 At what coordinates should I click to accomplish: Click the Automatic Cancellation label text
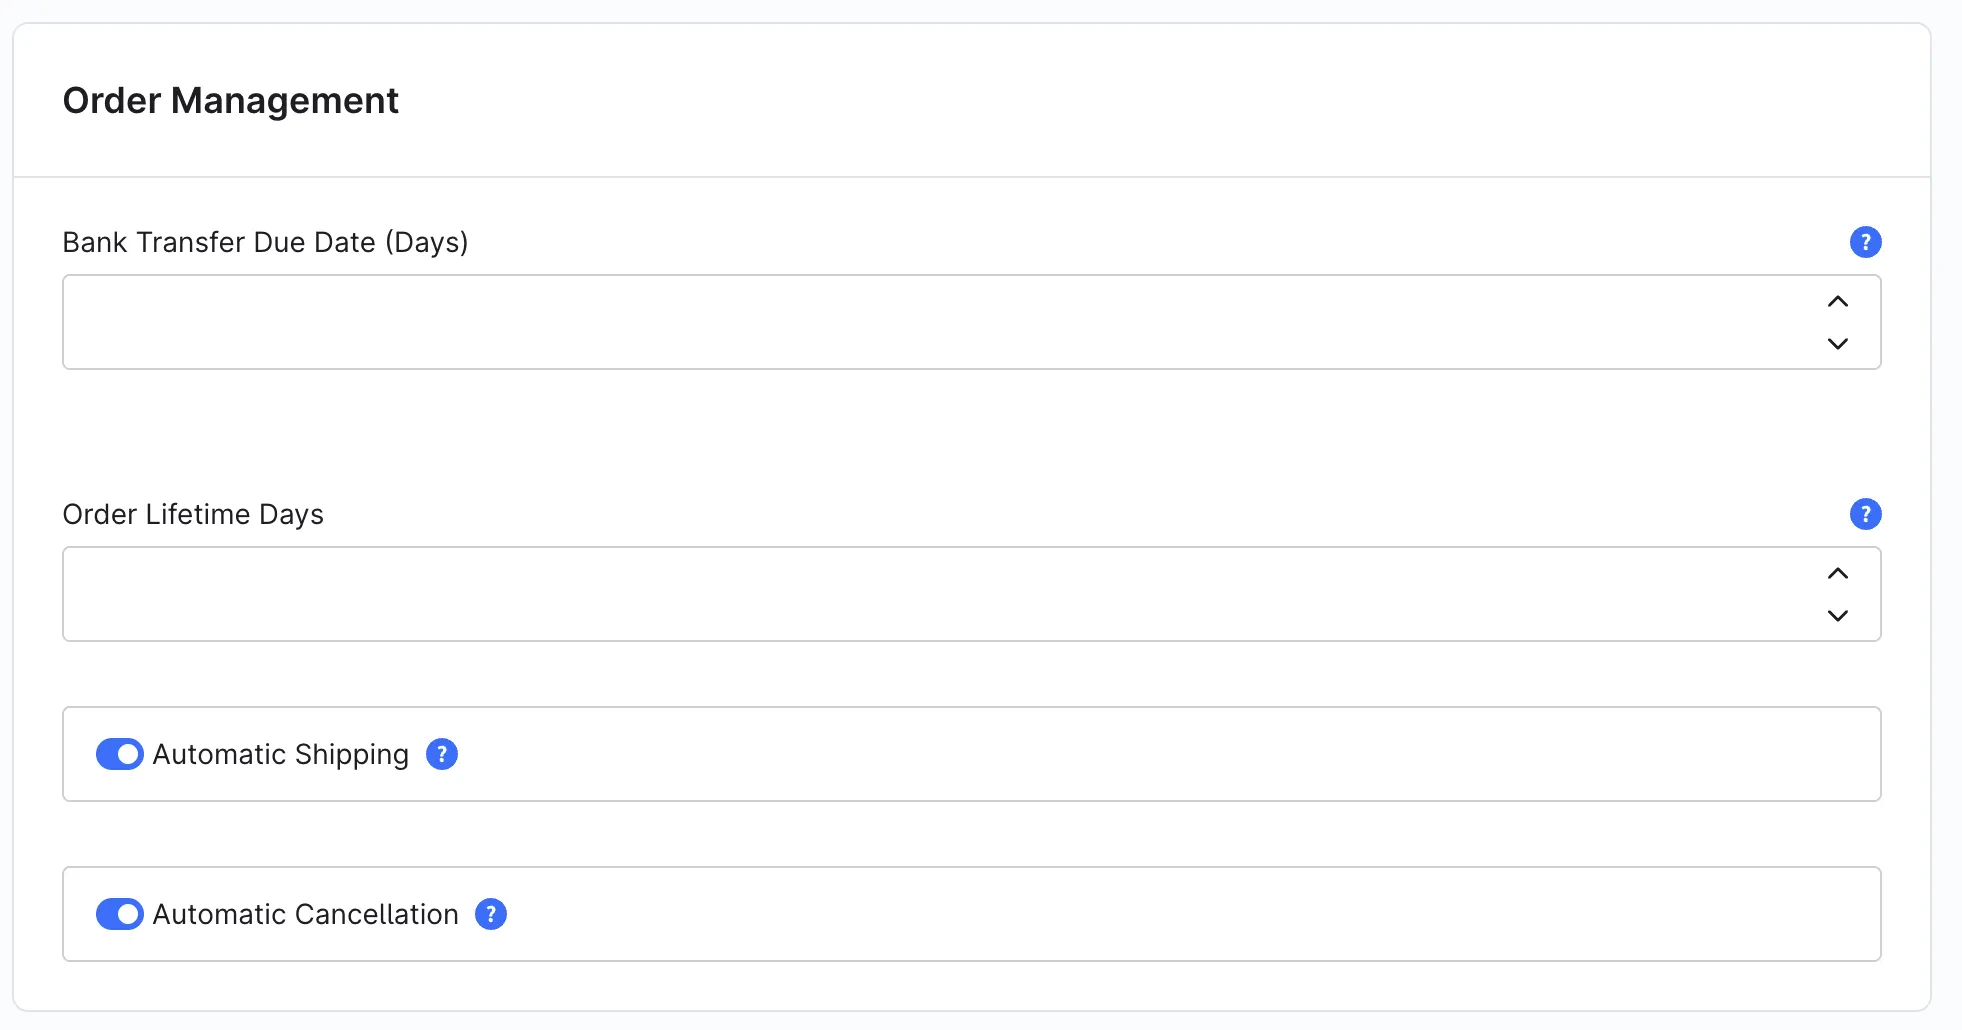pos(306,914)
